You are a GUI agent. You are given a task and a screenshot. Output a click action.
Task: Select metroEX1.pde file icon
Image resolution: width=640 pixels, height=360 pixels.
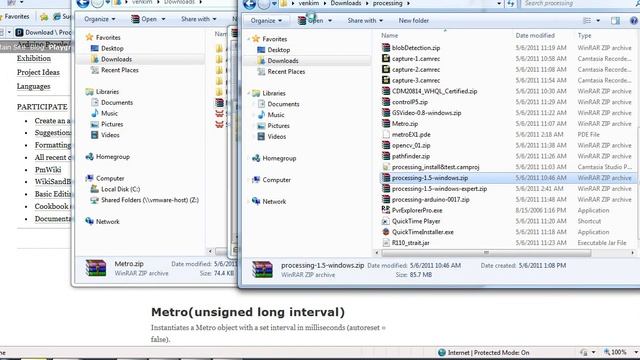click(x=386, y=134)
